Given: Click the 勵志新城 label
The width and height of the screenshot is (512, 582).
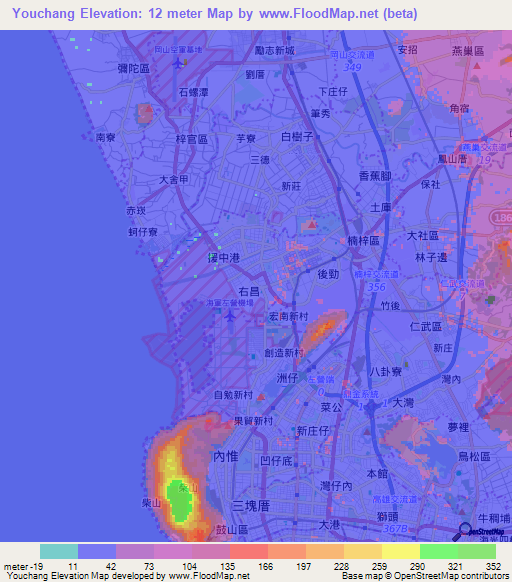Looking at the screenshot, I should click(x=274, y=50).
